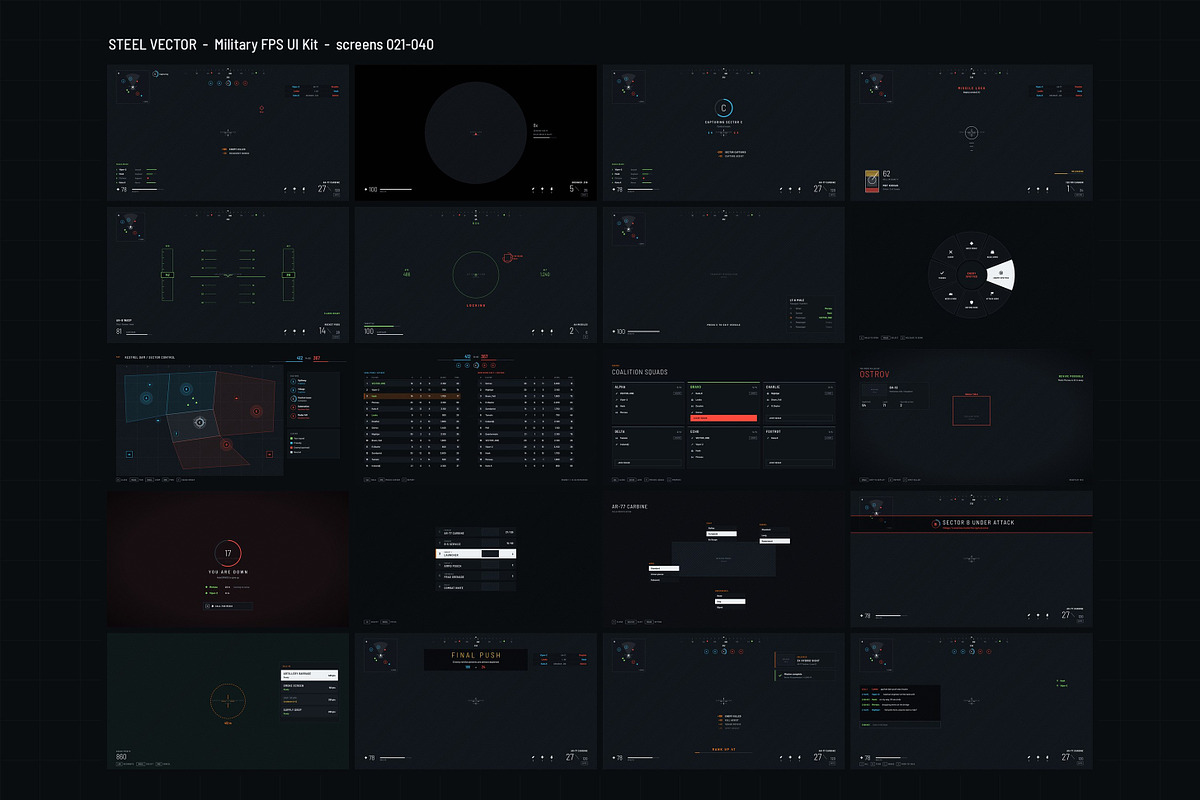Click the Join Squad button in the Delta card
This screenshot has width=1200, height=800.
(x=646, y=462)
